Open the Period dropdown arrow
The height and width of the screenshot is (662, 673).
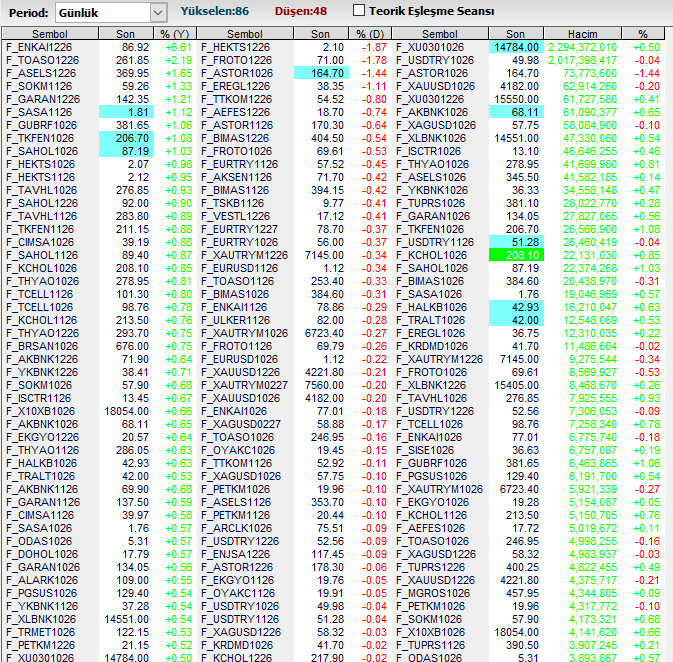tap(158, 13)
